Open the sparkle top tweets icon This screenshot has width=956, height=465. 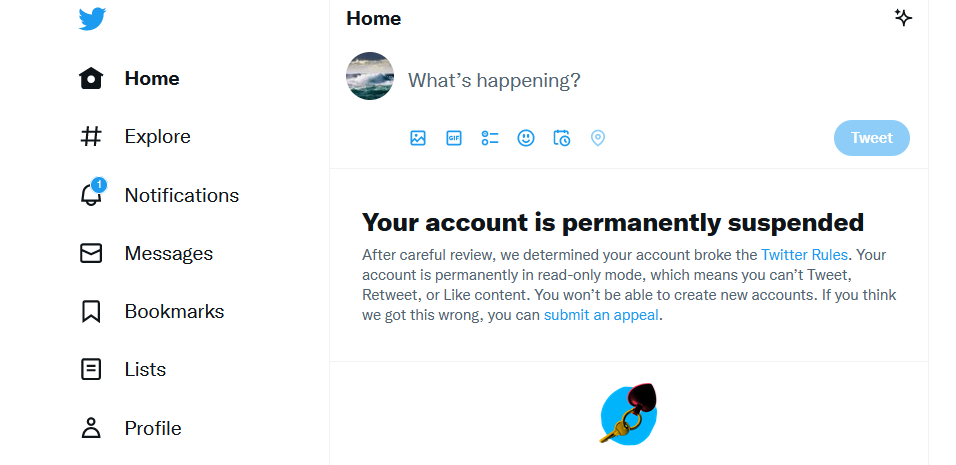903,18
